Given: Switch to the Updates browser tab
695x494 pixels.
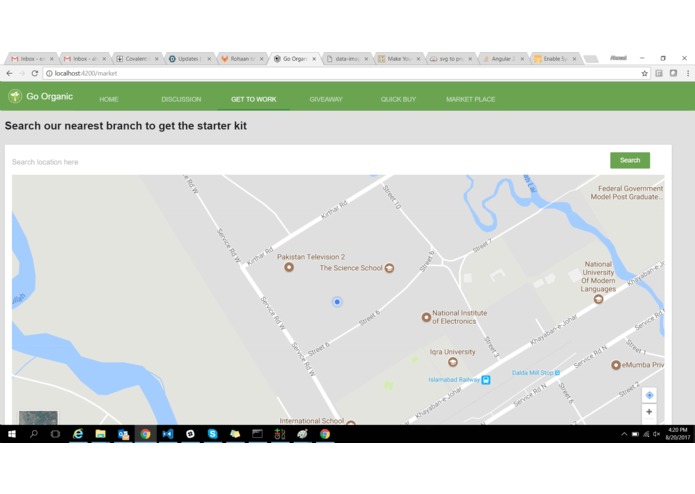Looking at the screenshot, I should [x=189, y=58].
